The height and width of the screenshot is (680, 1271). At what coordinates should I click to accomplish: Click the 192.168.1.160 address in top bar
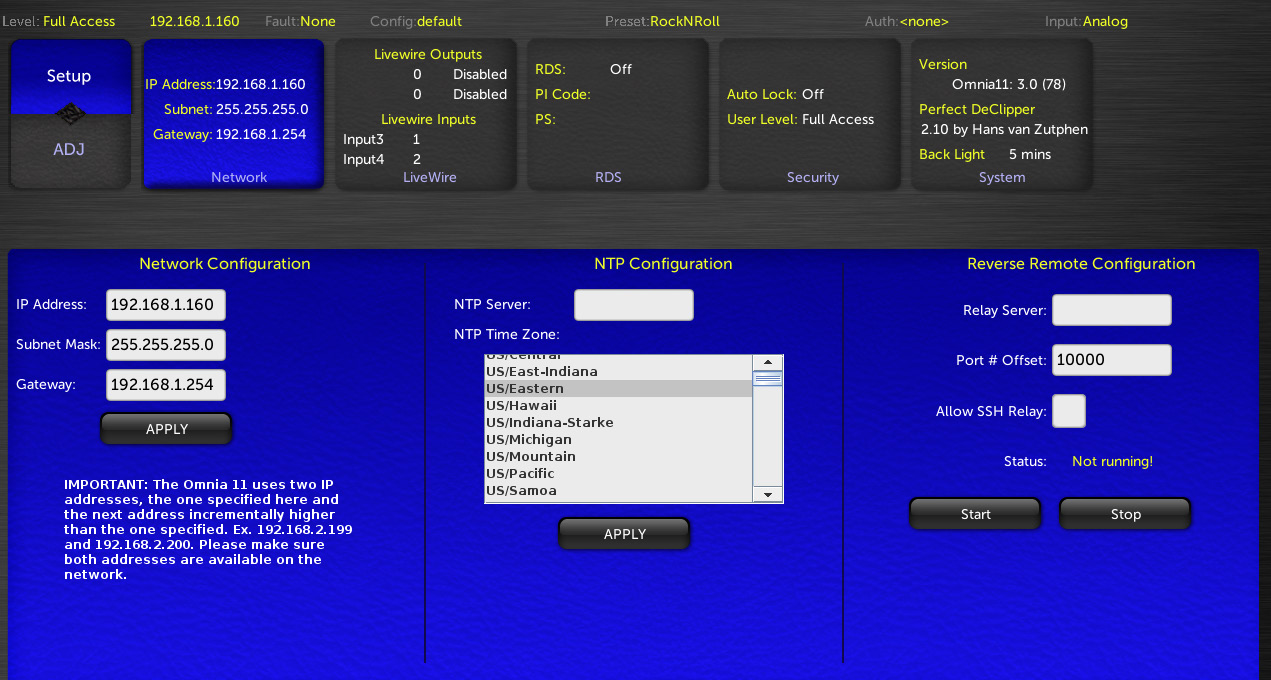pos(194,21)
